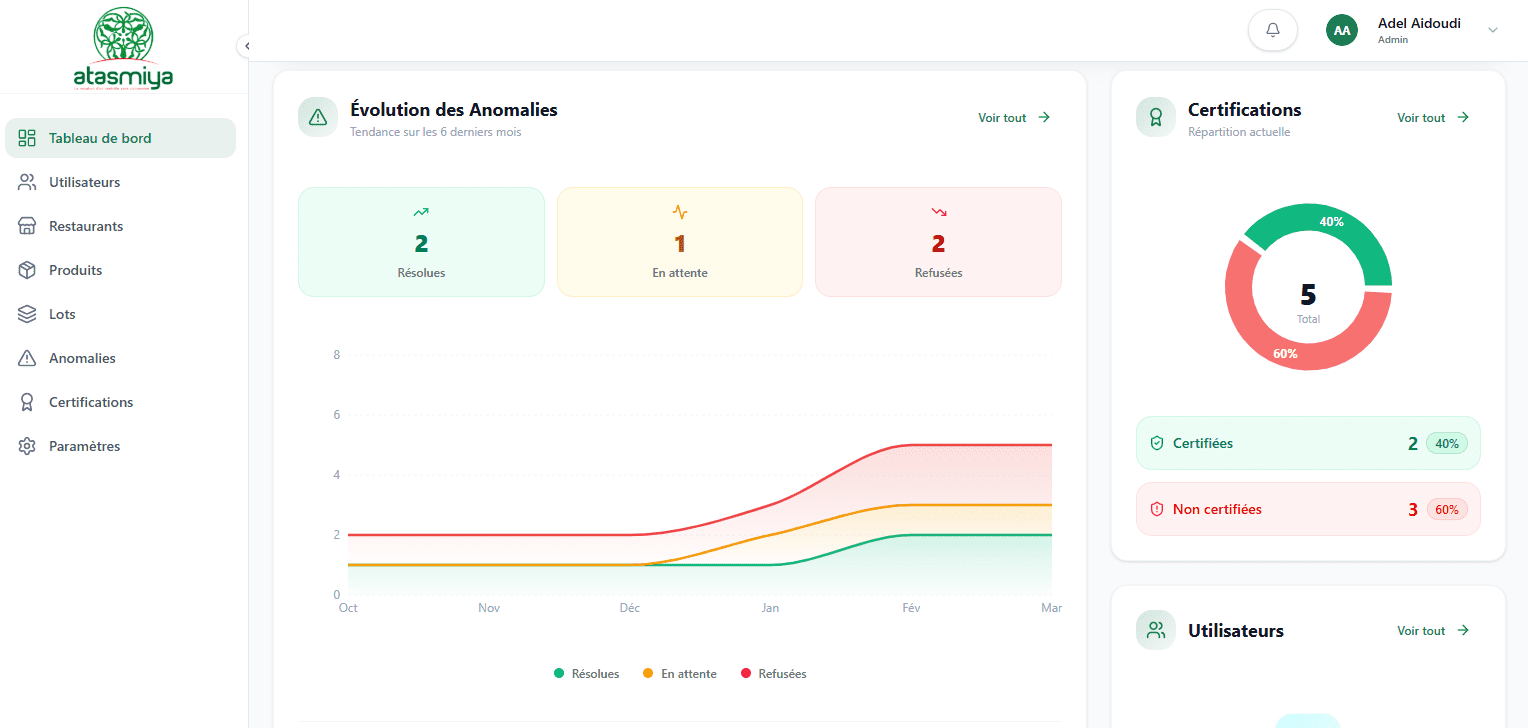The image size is (1528, 728).
Task: Click the Utilisateurs card people icon
Action: pos(1155,630)
